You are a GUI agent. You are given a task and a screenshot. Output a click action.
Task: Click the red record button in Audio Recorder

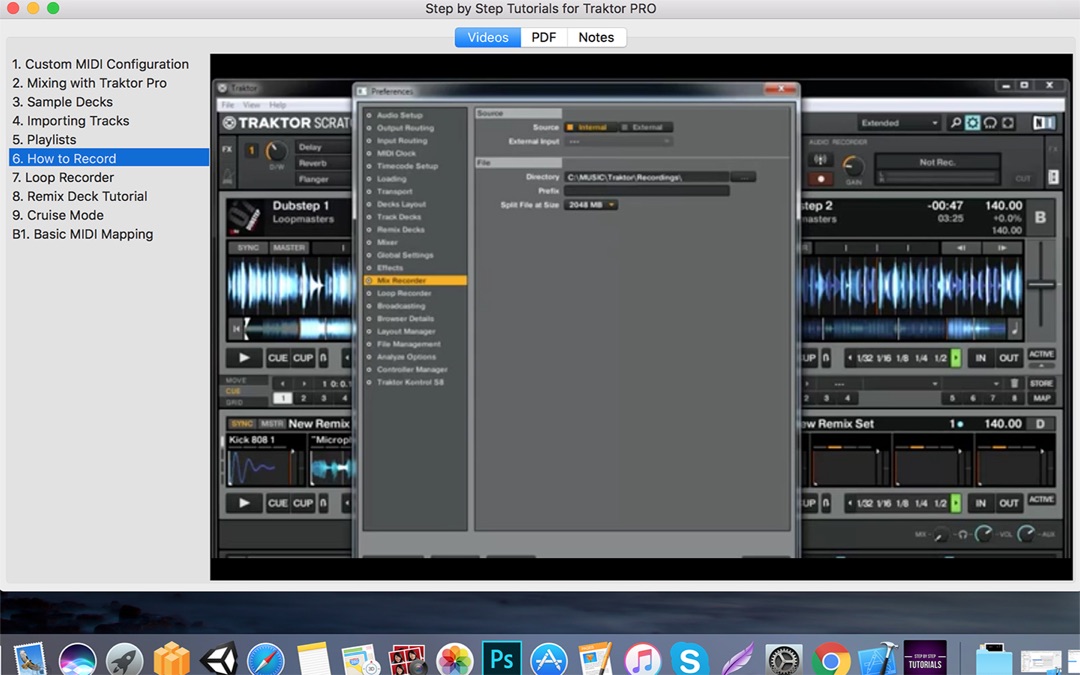[820, 178]
